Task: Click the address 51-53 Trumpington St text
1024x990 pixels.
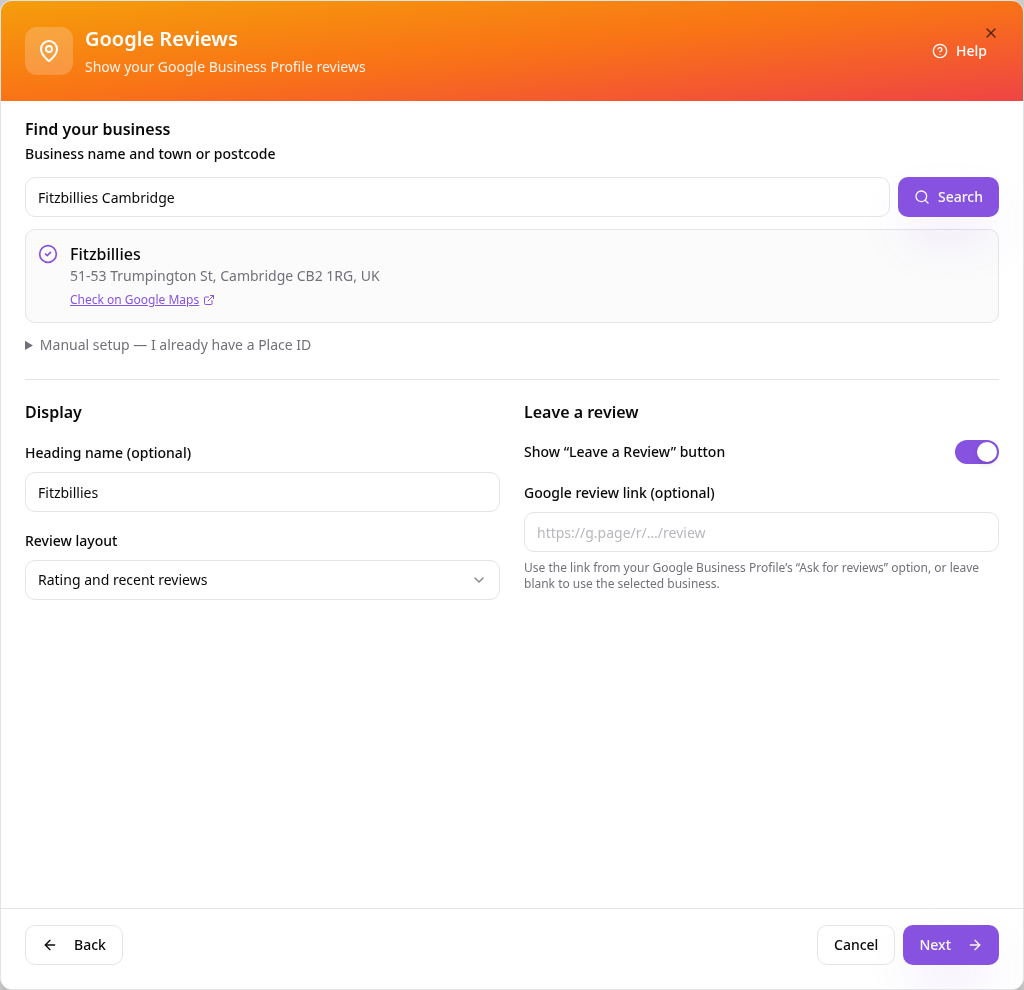Action: [225, 276]
